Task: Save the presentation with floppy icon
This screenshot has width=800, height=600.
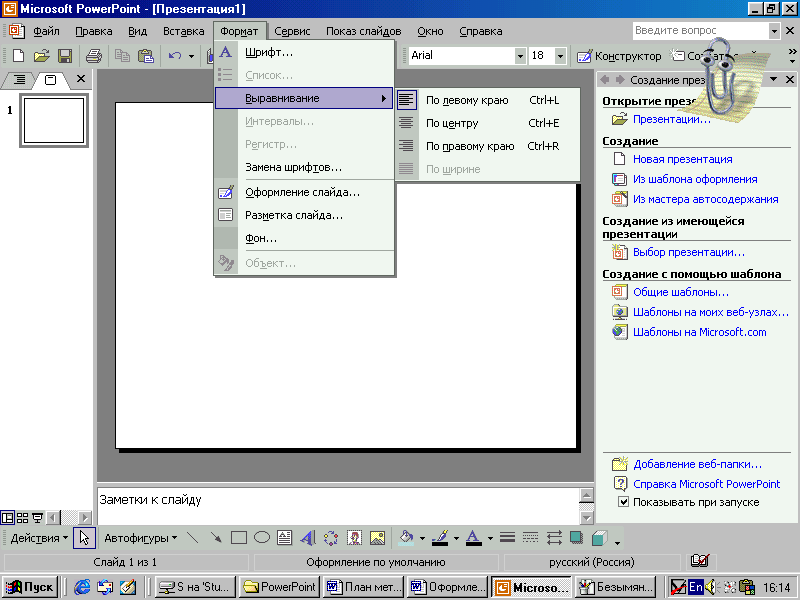Action: click(x=65, y=56)
